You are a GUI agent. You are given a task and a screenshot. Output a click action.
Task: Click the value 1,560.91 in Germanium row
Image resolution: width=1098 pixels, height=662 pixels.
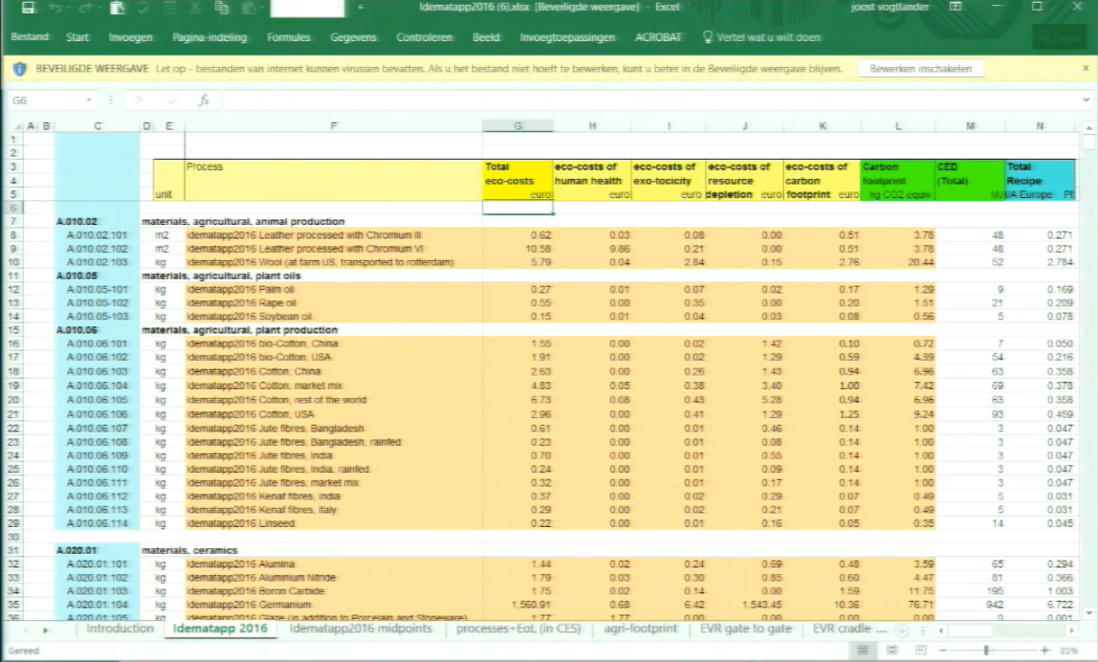531,605
